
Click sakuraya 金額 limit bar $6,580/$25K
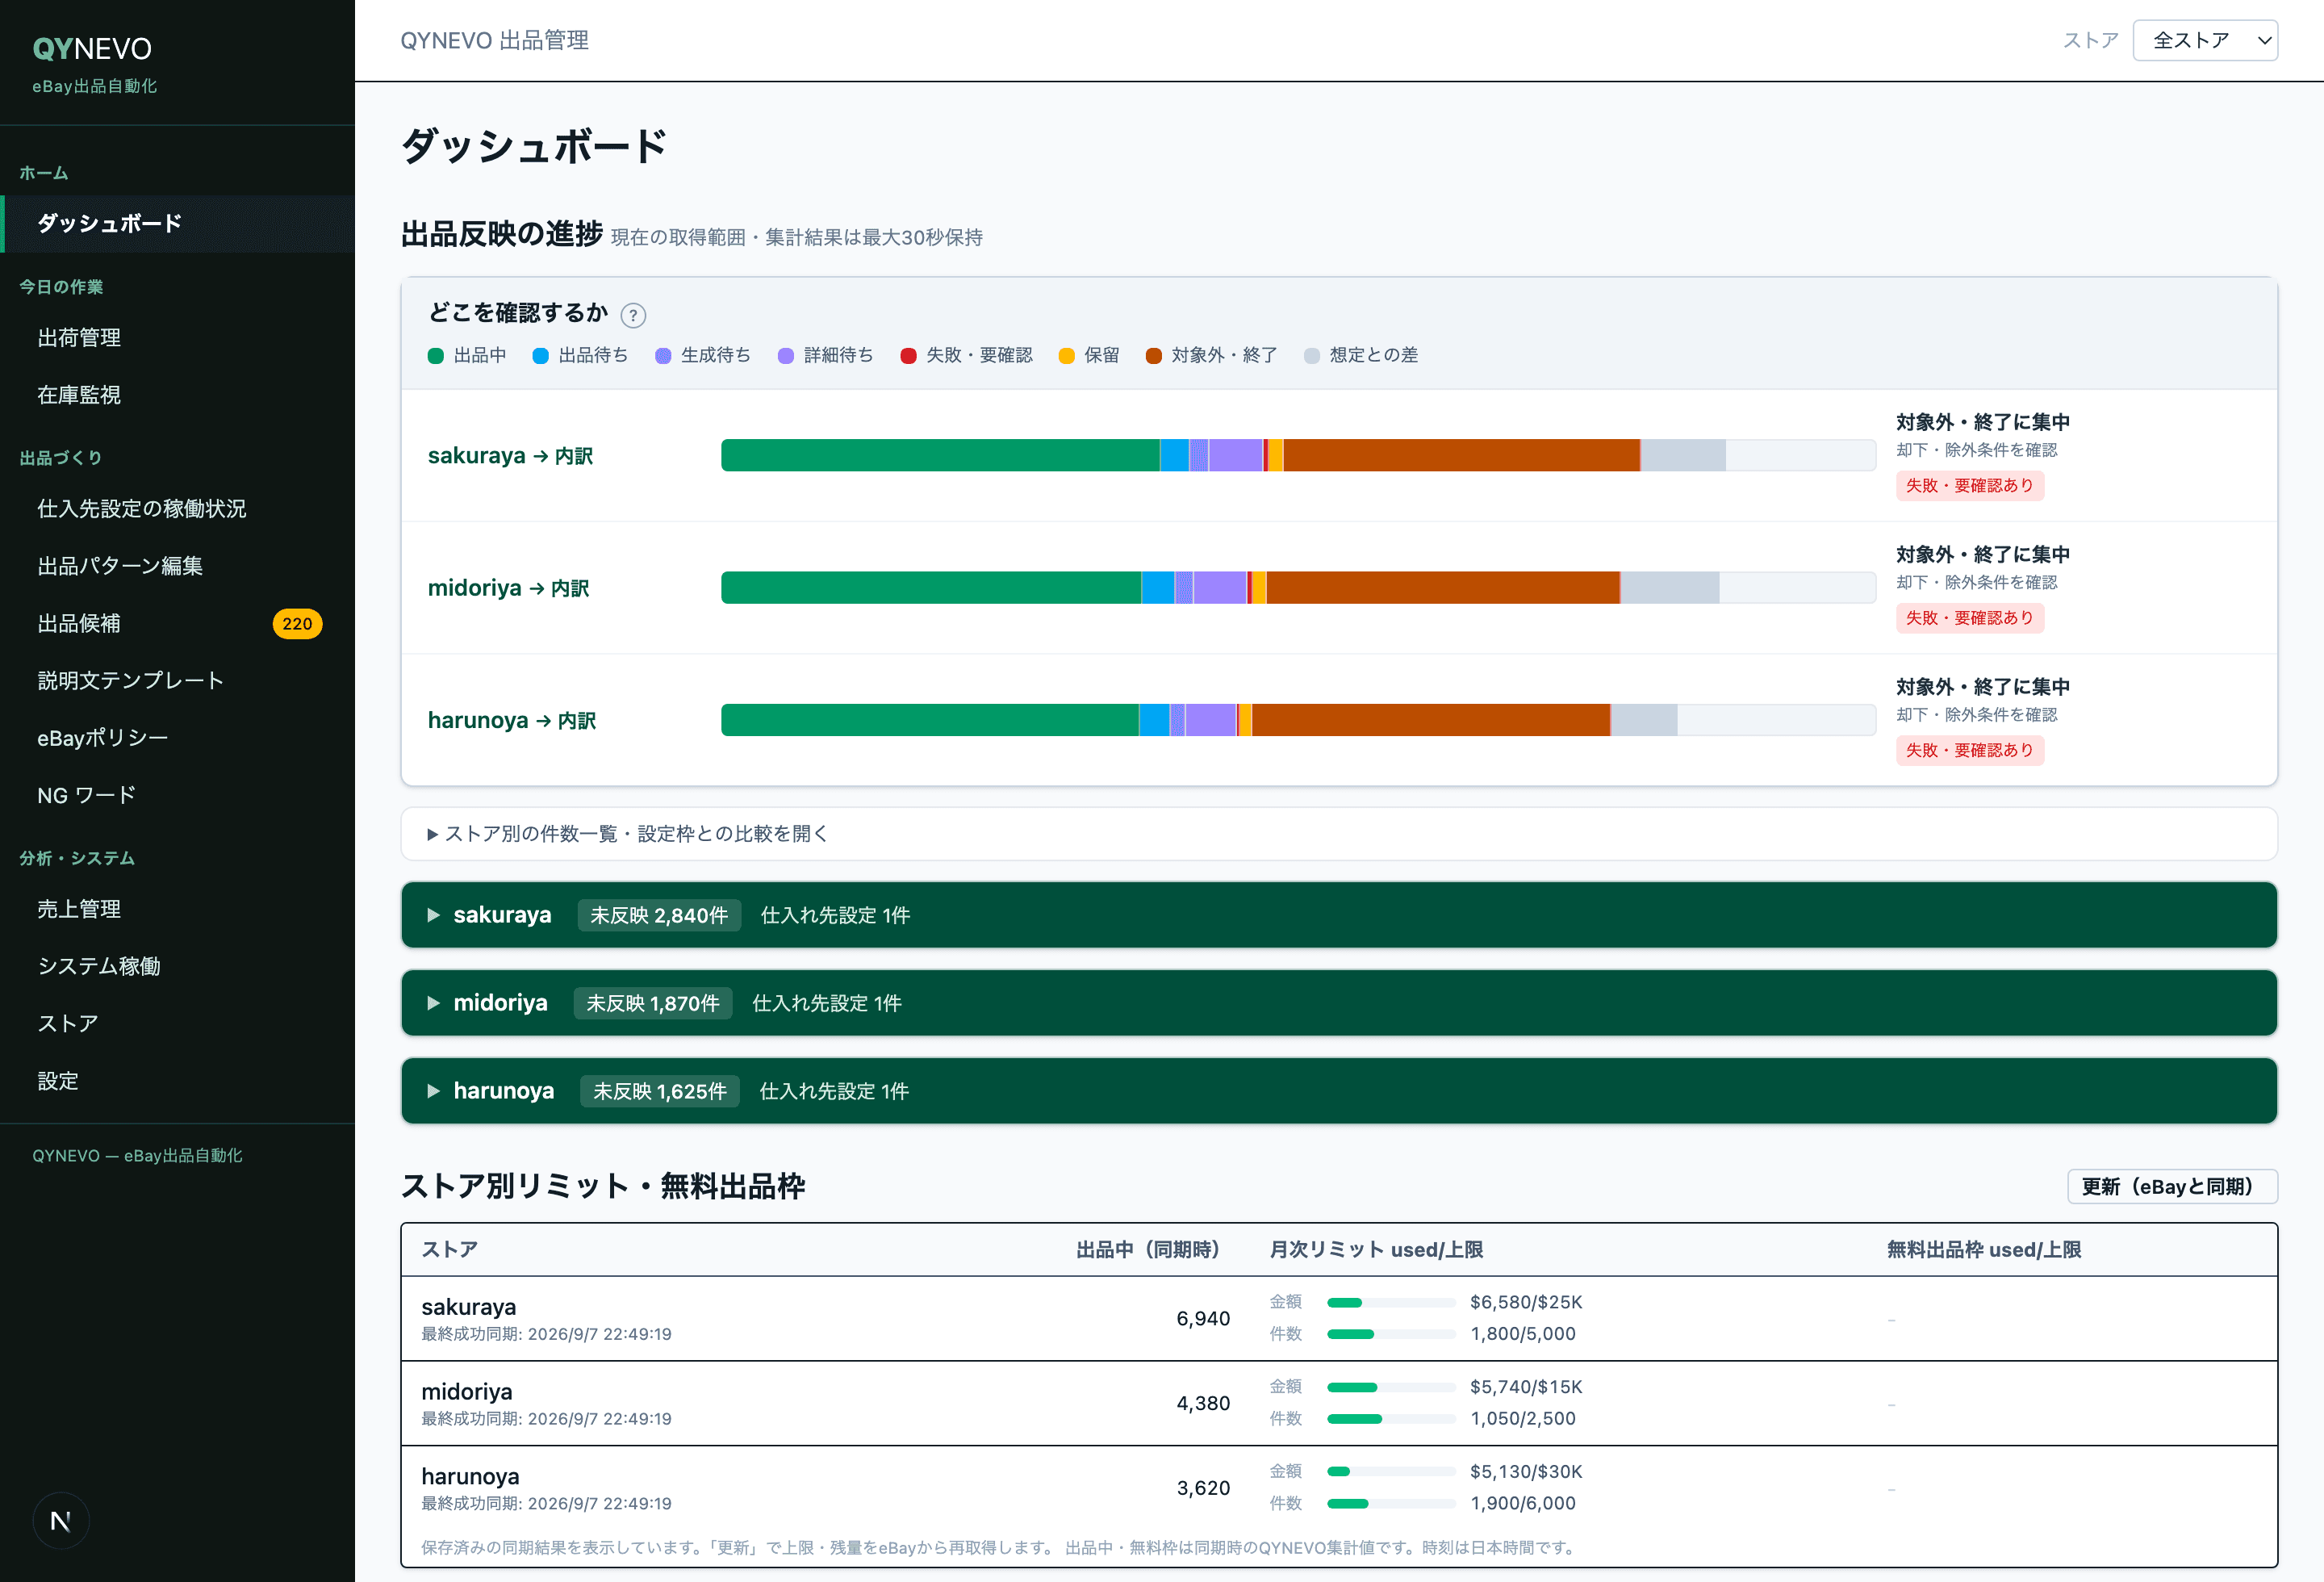coord(1391,1302)
